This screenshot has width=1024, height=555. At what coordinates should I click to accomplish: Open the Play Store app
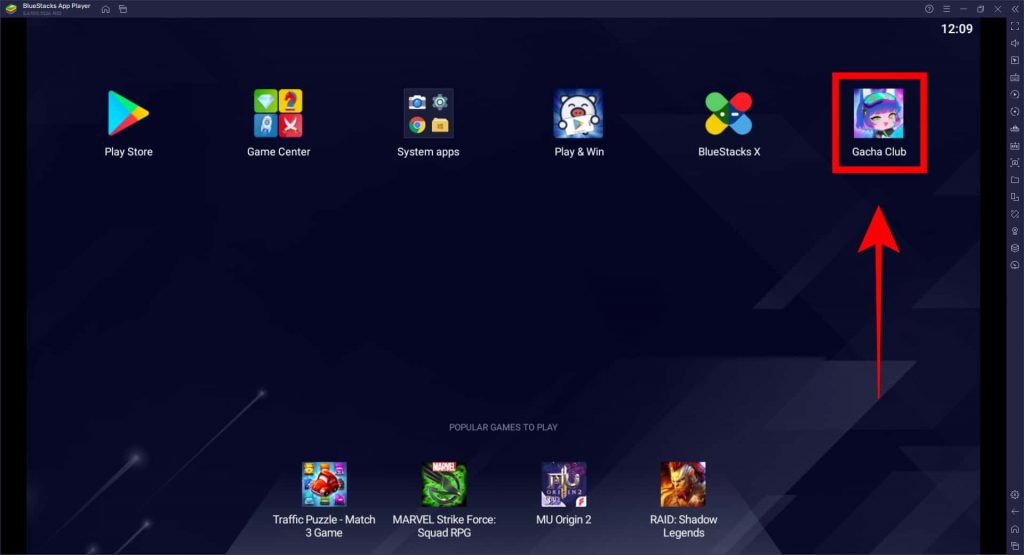coord(128,114)
